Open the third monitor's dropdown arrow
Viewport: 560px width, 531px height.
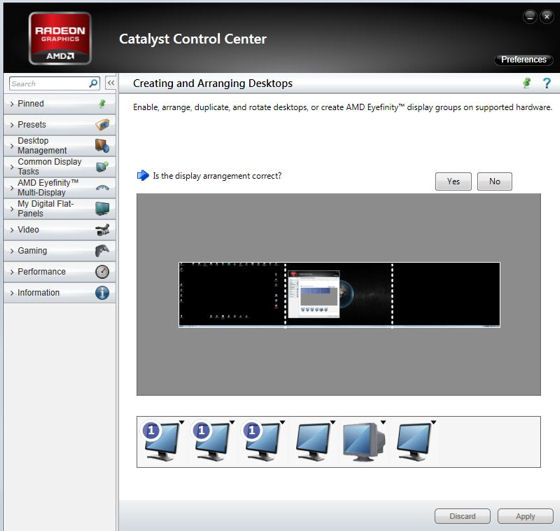click(x=282, y=422)
